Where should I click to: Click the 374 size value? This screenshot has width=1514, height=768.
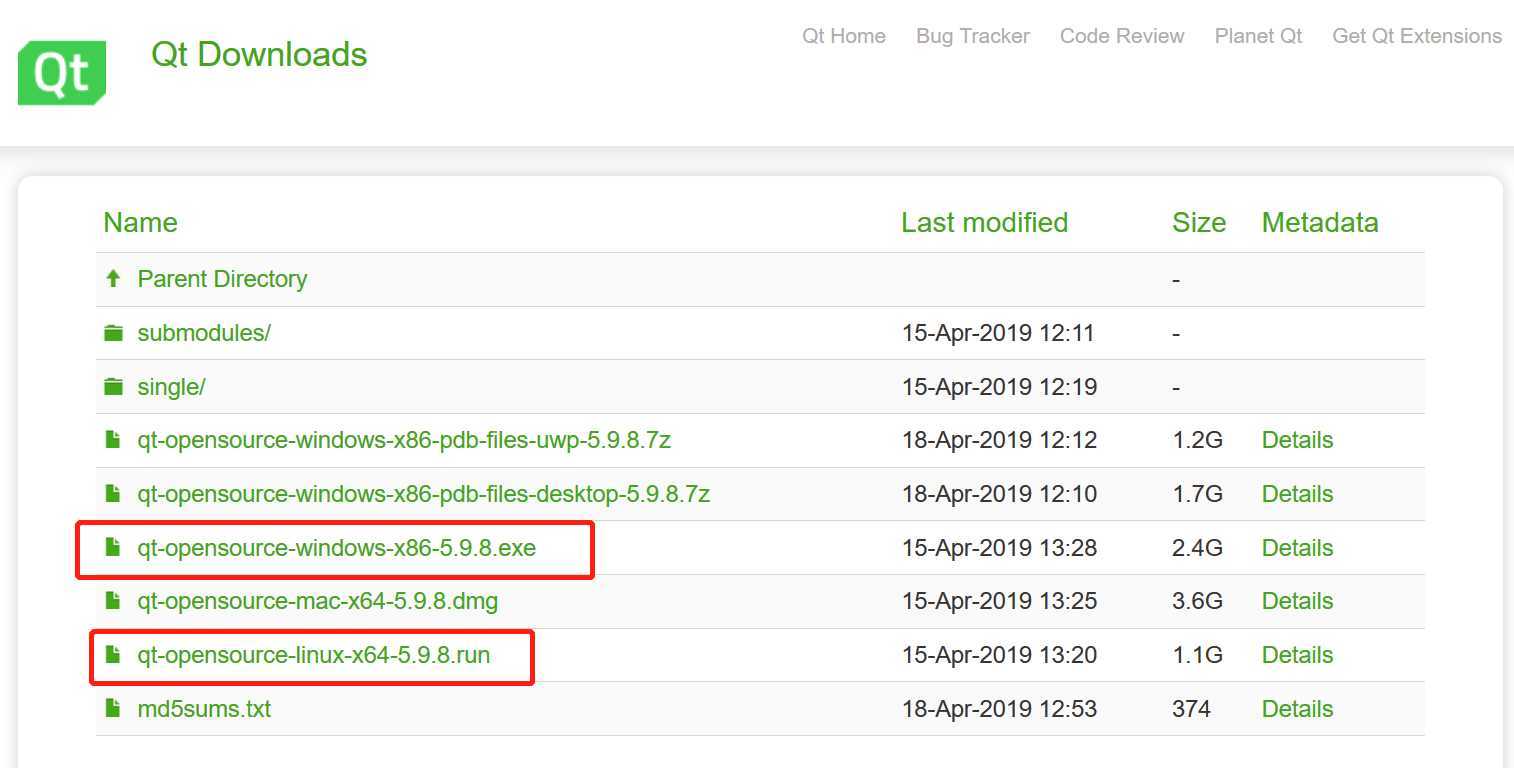click(1191, 709)
